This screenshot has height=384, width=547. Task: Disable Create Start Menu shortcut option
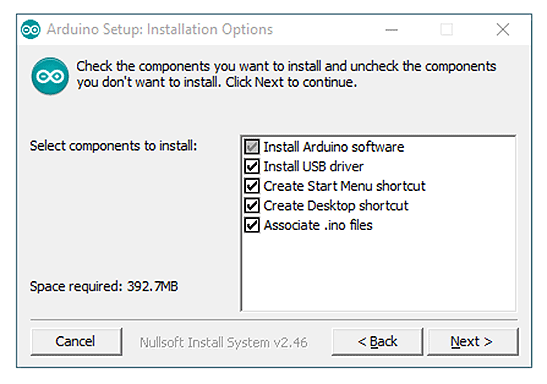[x=252, y=186]
